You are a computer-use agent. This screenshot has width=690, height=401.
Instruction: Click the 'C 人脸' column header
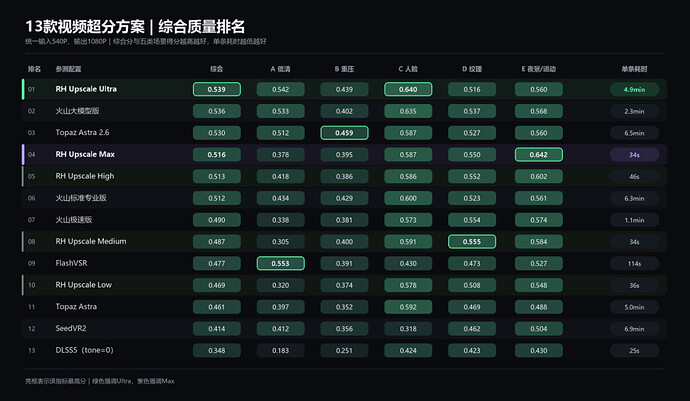tap(408, 69)
